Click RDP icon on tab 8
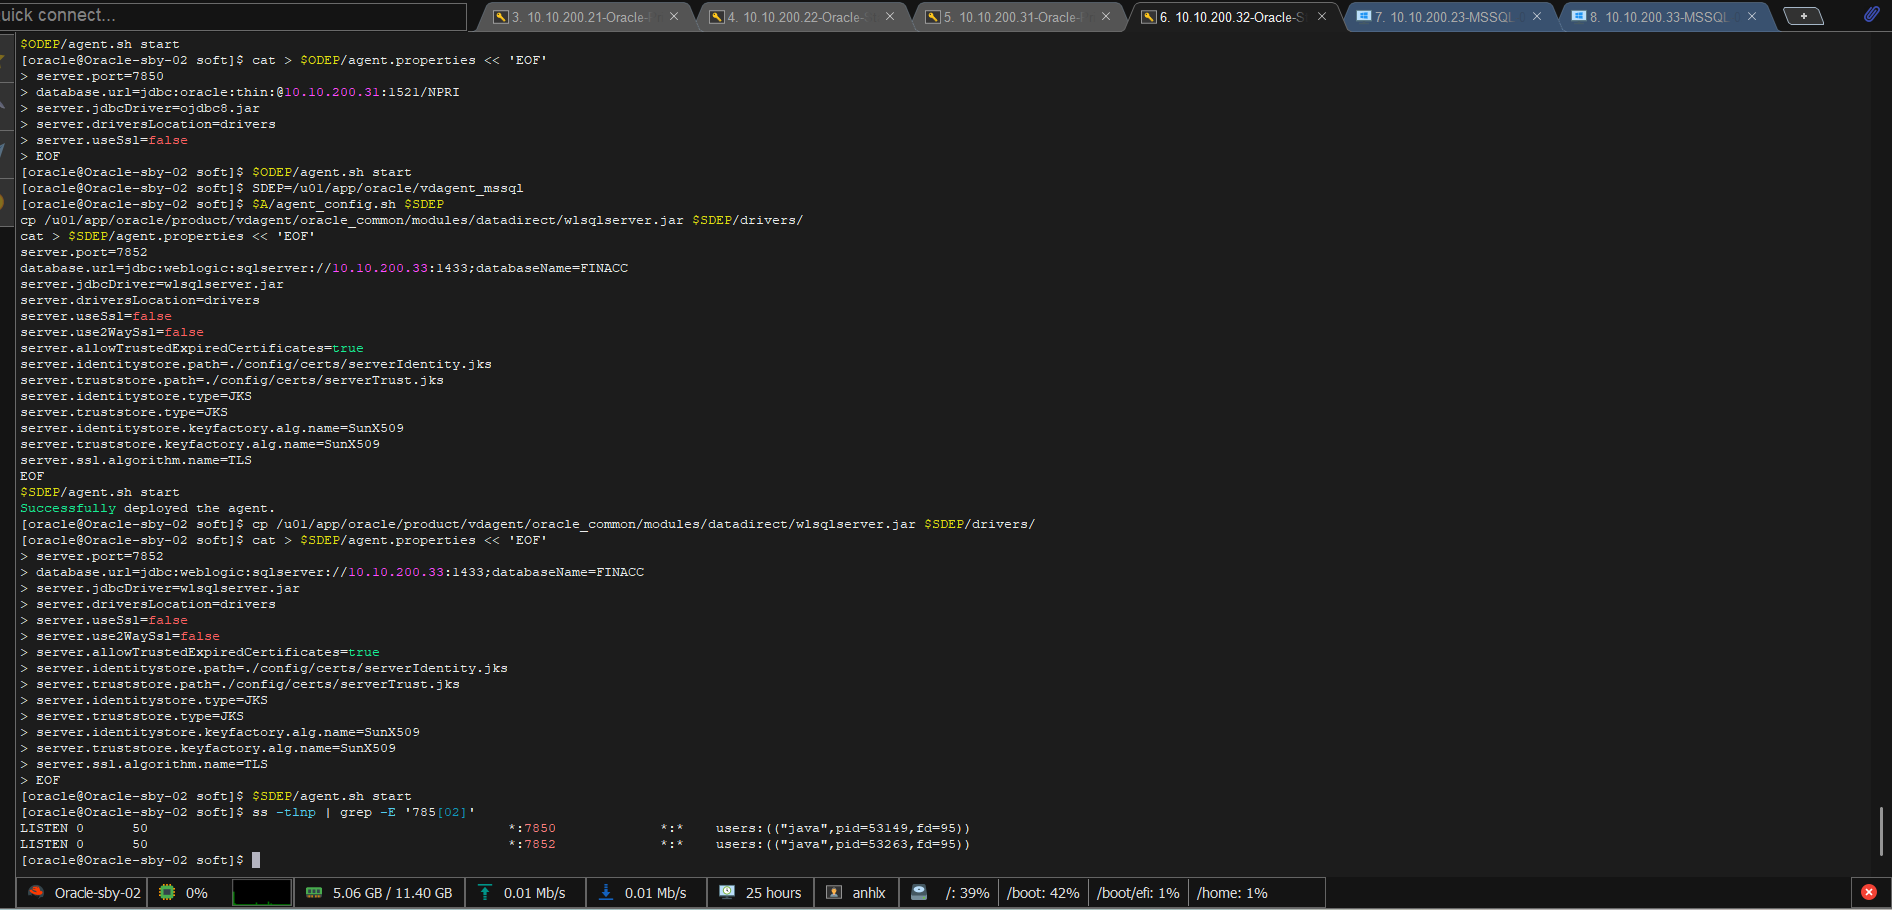 [1579, 17]
